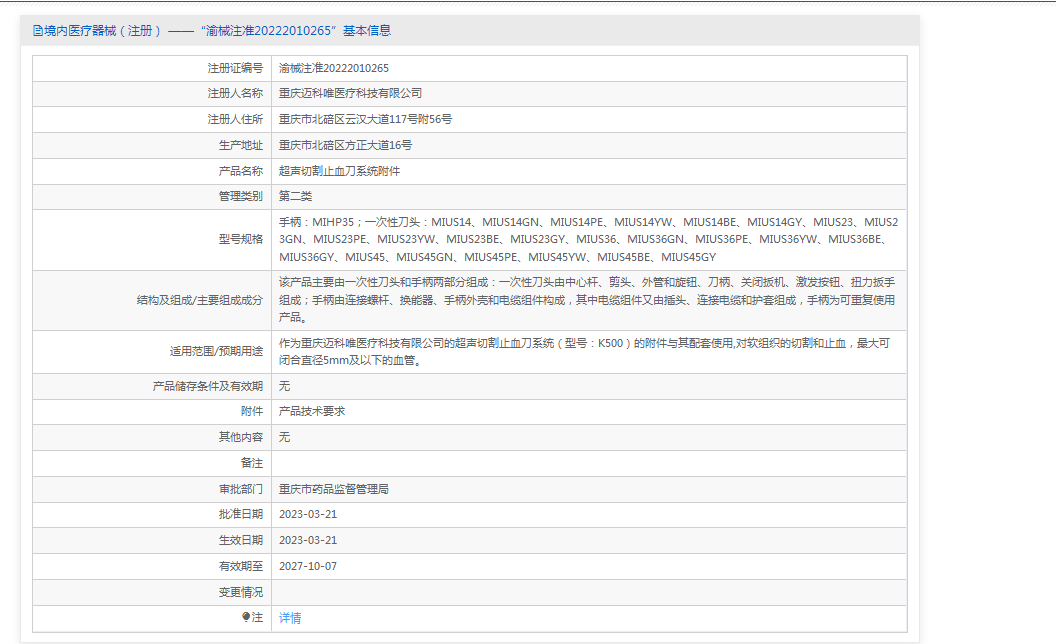This screenshot has width=1056, height=644.
Task: Click the 第二类 category value
Action: click(x=296, y=197)
